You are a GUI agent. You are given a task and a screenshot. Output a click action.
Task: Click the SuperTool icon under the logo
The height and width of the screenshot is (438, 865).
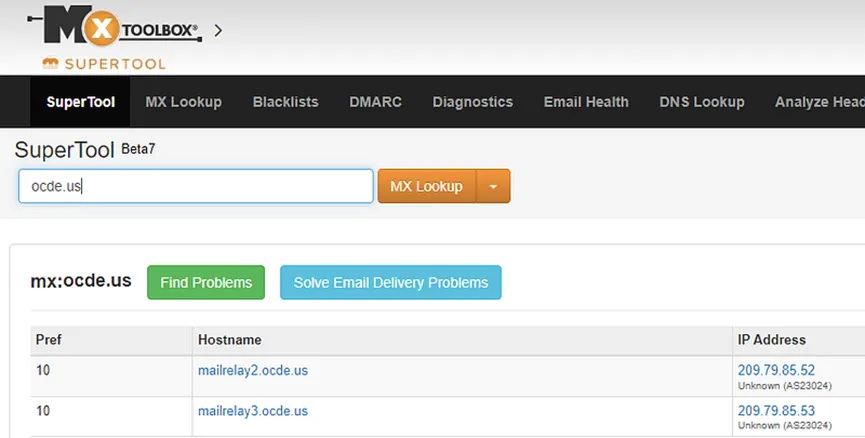(50, 63)
